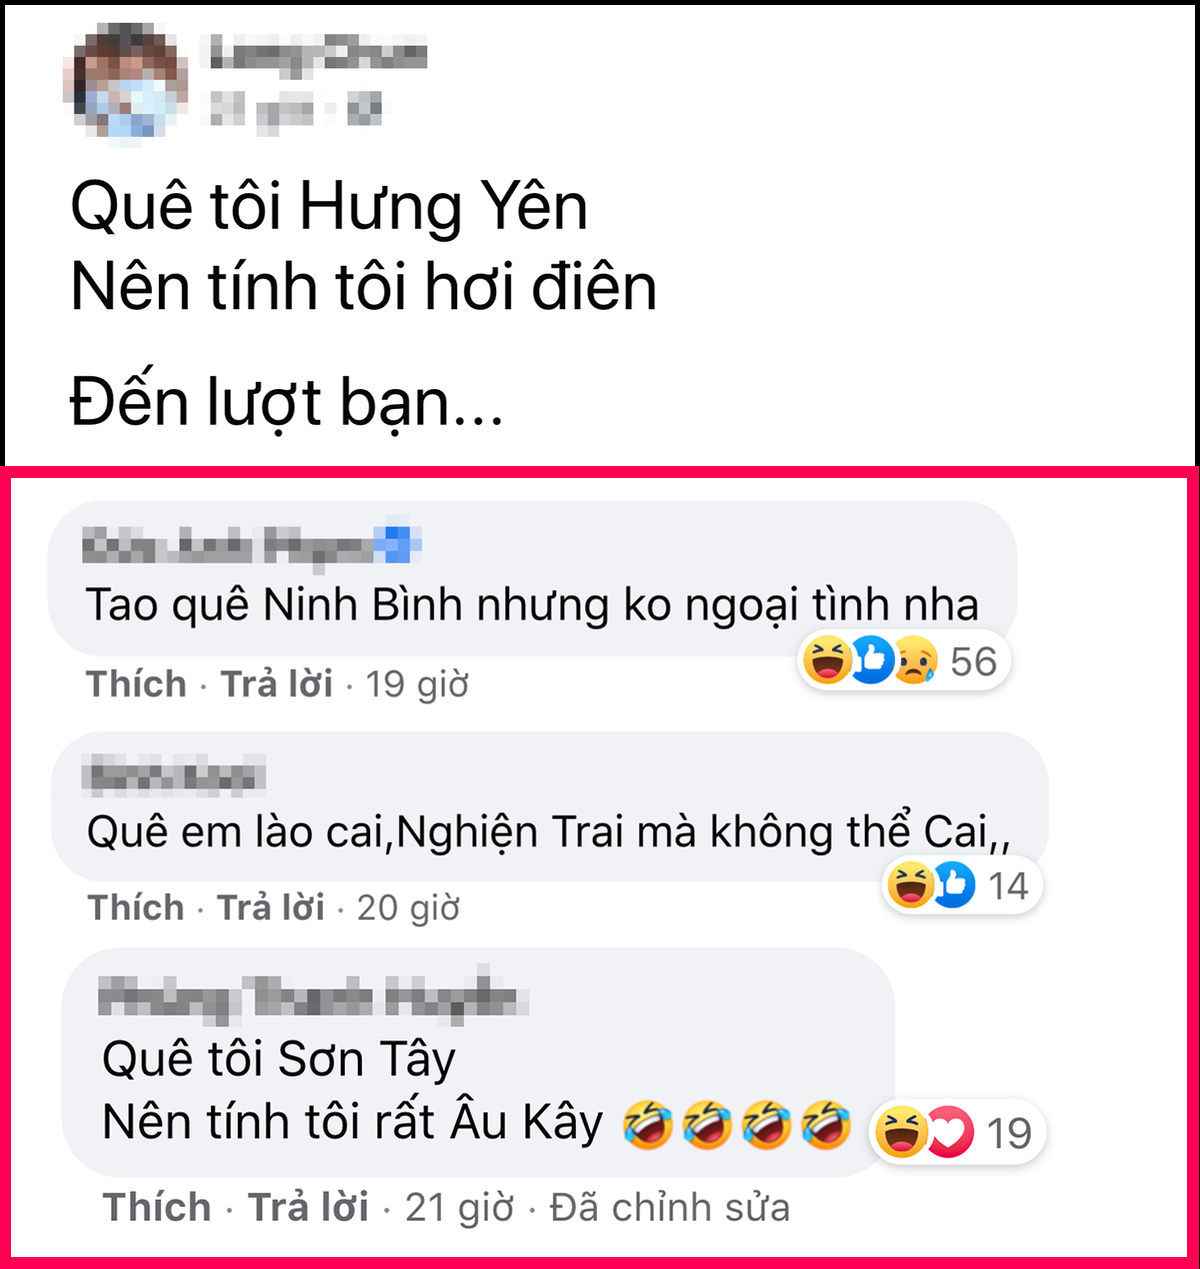Like the Ninh Bình comment via Thích

tap(136, 684)
